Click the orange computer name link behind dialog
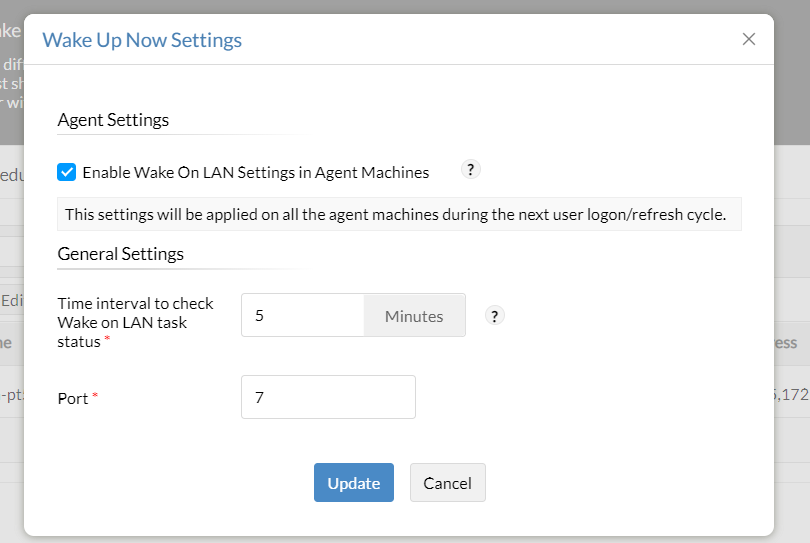This screenshot has width=810, height=543. pos(11,395)
